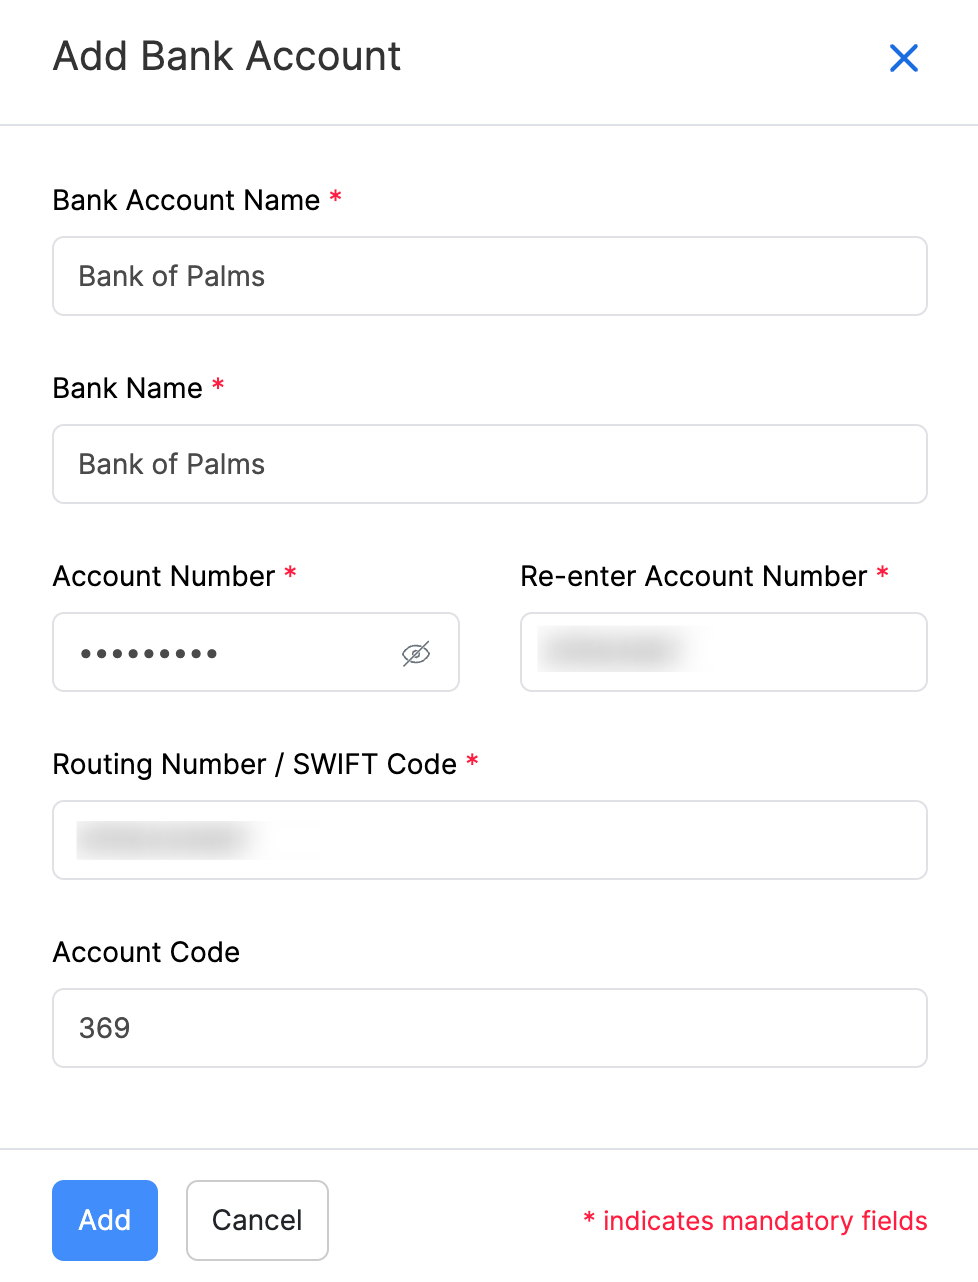Image resolution: width=978 pixels, height=1282 pixels.
Task: Select the Bank Name field showing Bank of Palms
Action: click(x=489, y=464)
